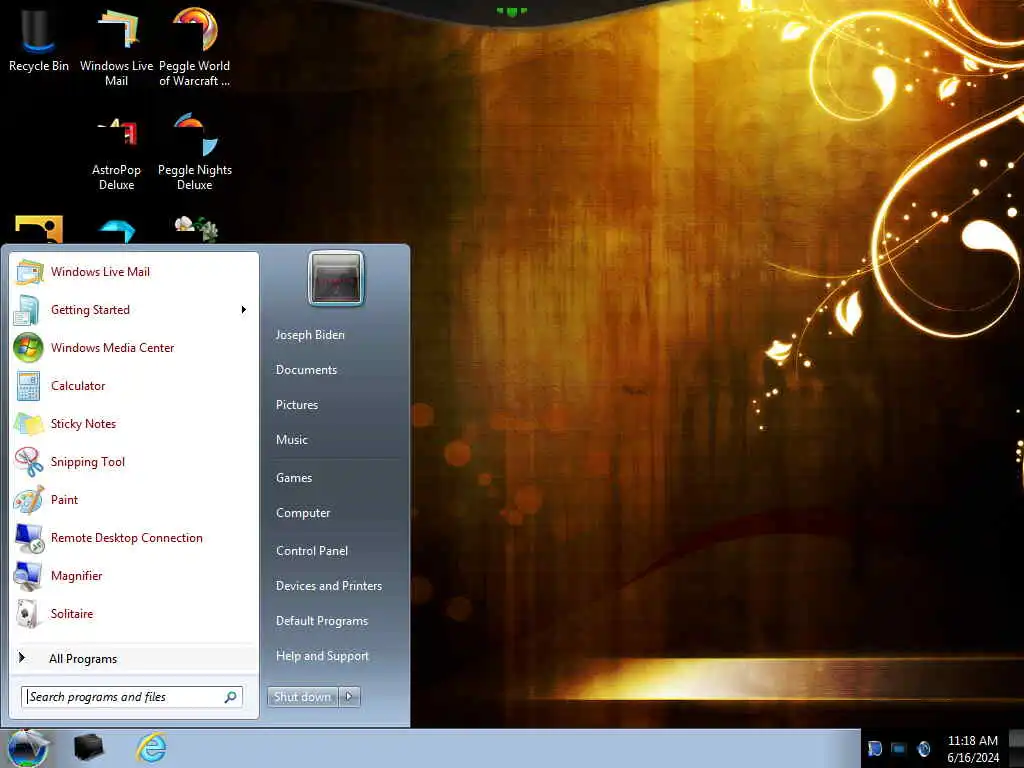The image size is (1024, 768).
Task: Open Sticky Notes
Action: (134, 424)
